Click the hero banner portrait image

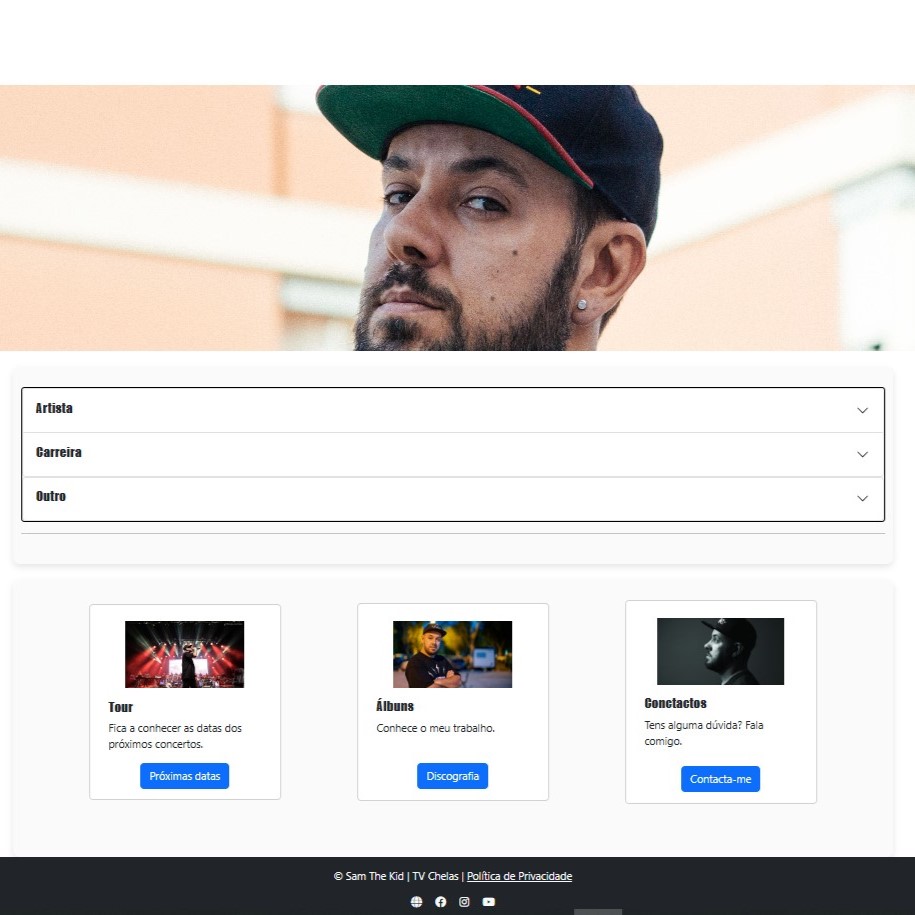click(457, 218)
